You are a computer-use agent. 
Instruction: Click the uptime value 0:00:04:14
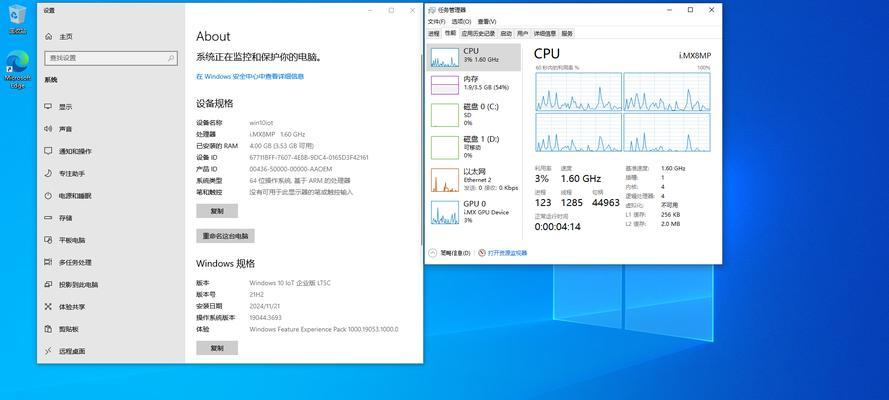click(557, 227)
